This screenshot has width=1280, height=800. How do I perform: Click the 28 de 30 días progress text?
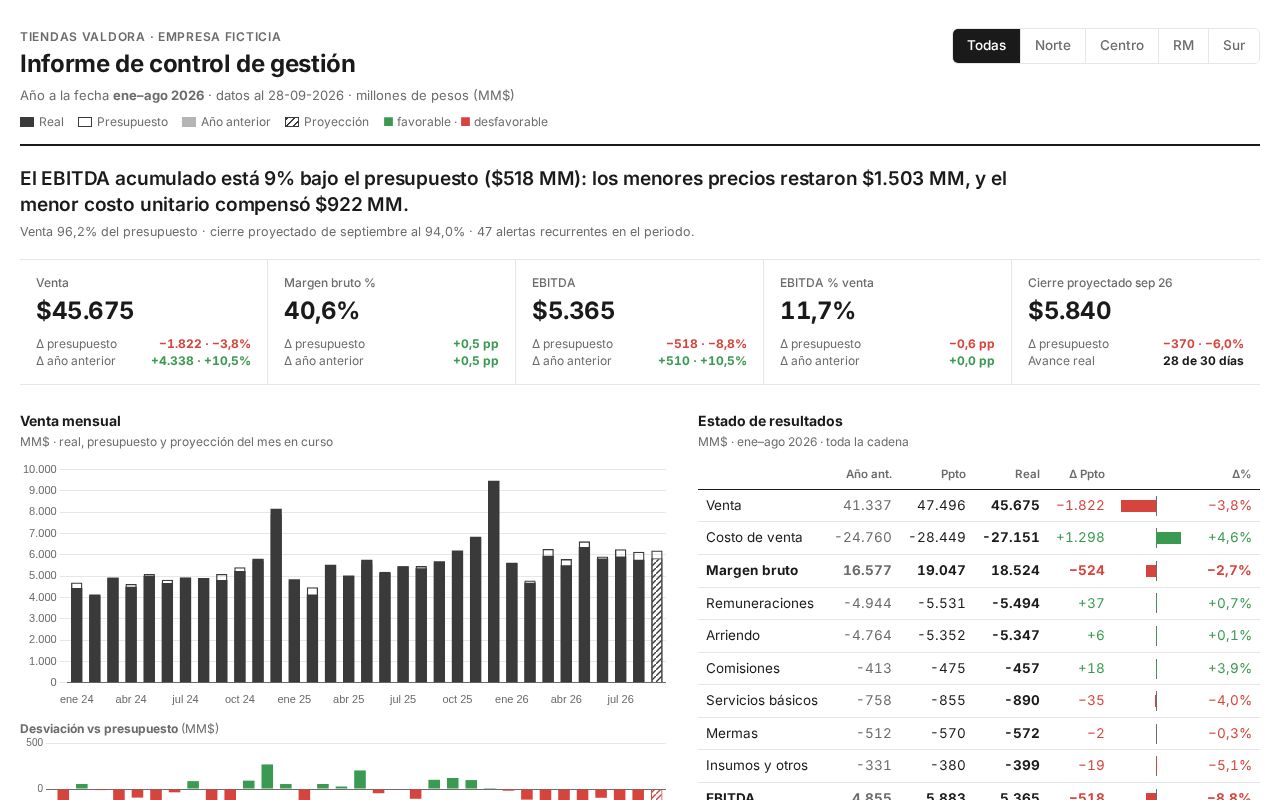click(x=1203, y=361)
